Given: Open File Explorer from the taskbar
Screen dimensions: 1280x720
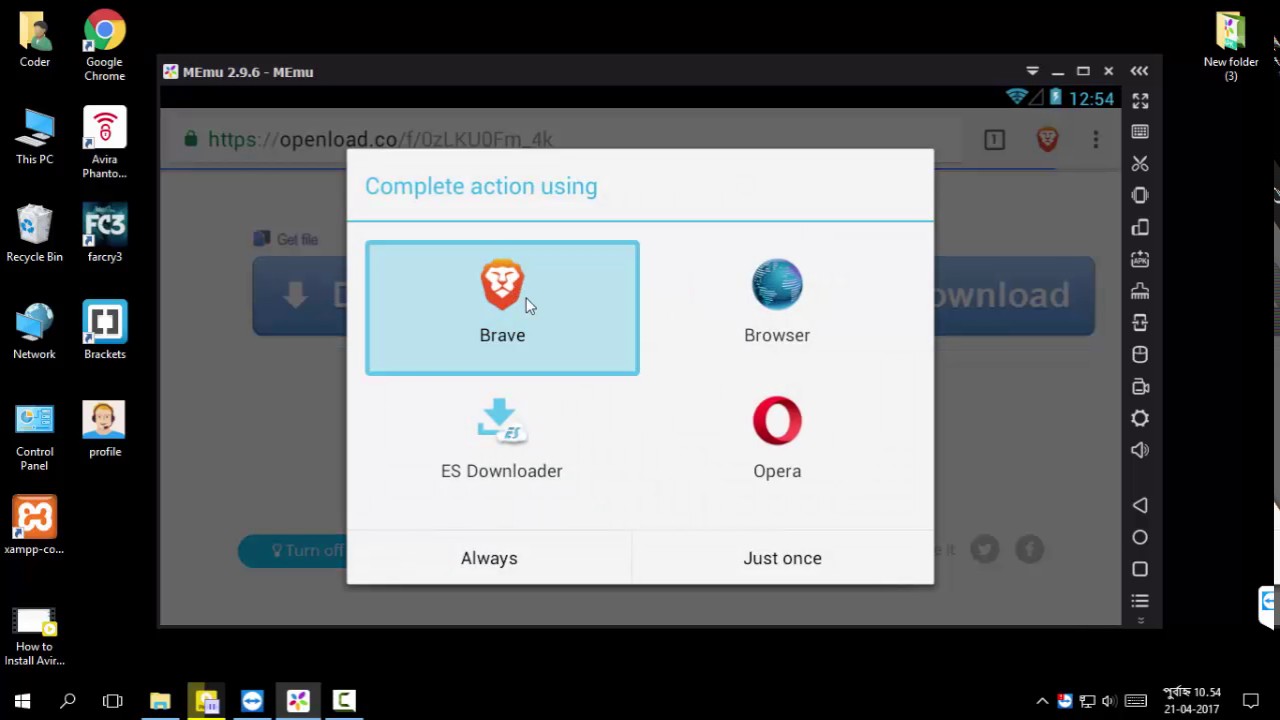Looking at the screenshot, I should (x=160, y=701).
